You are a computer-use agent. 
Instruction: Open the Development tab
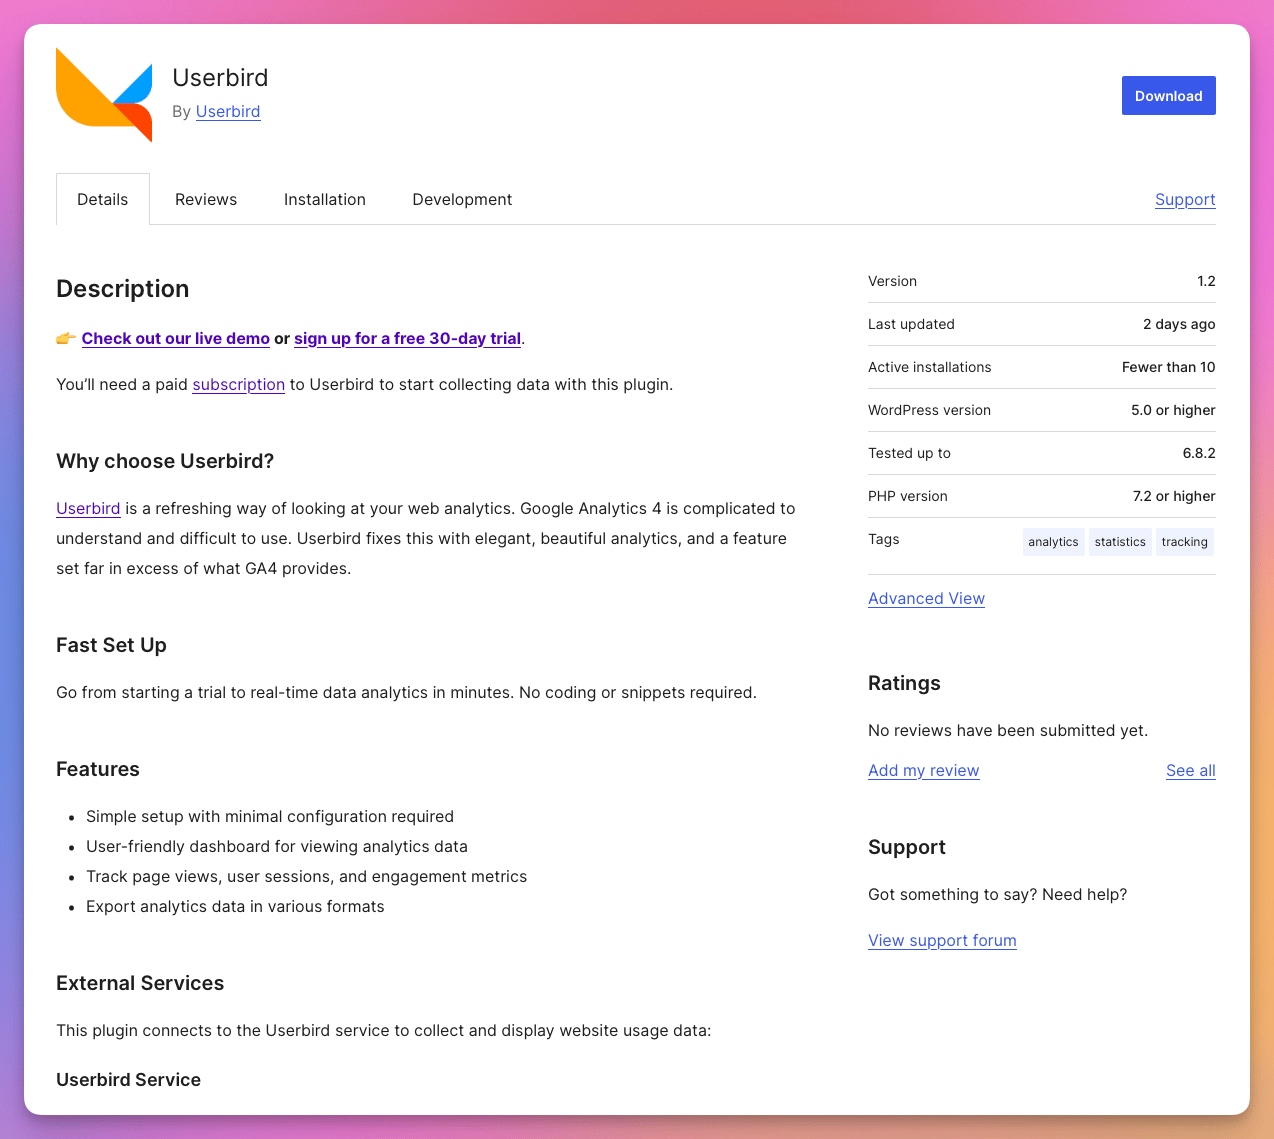tap(461, 199)
